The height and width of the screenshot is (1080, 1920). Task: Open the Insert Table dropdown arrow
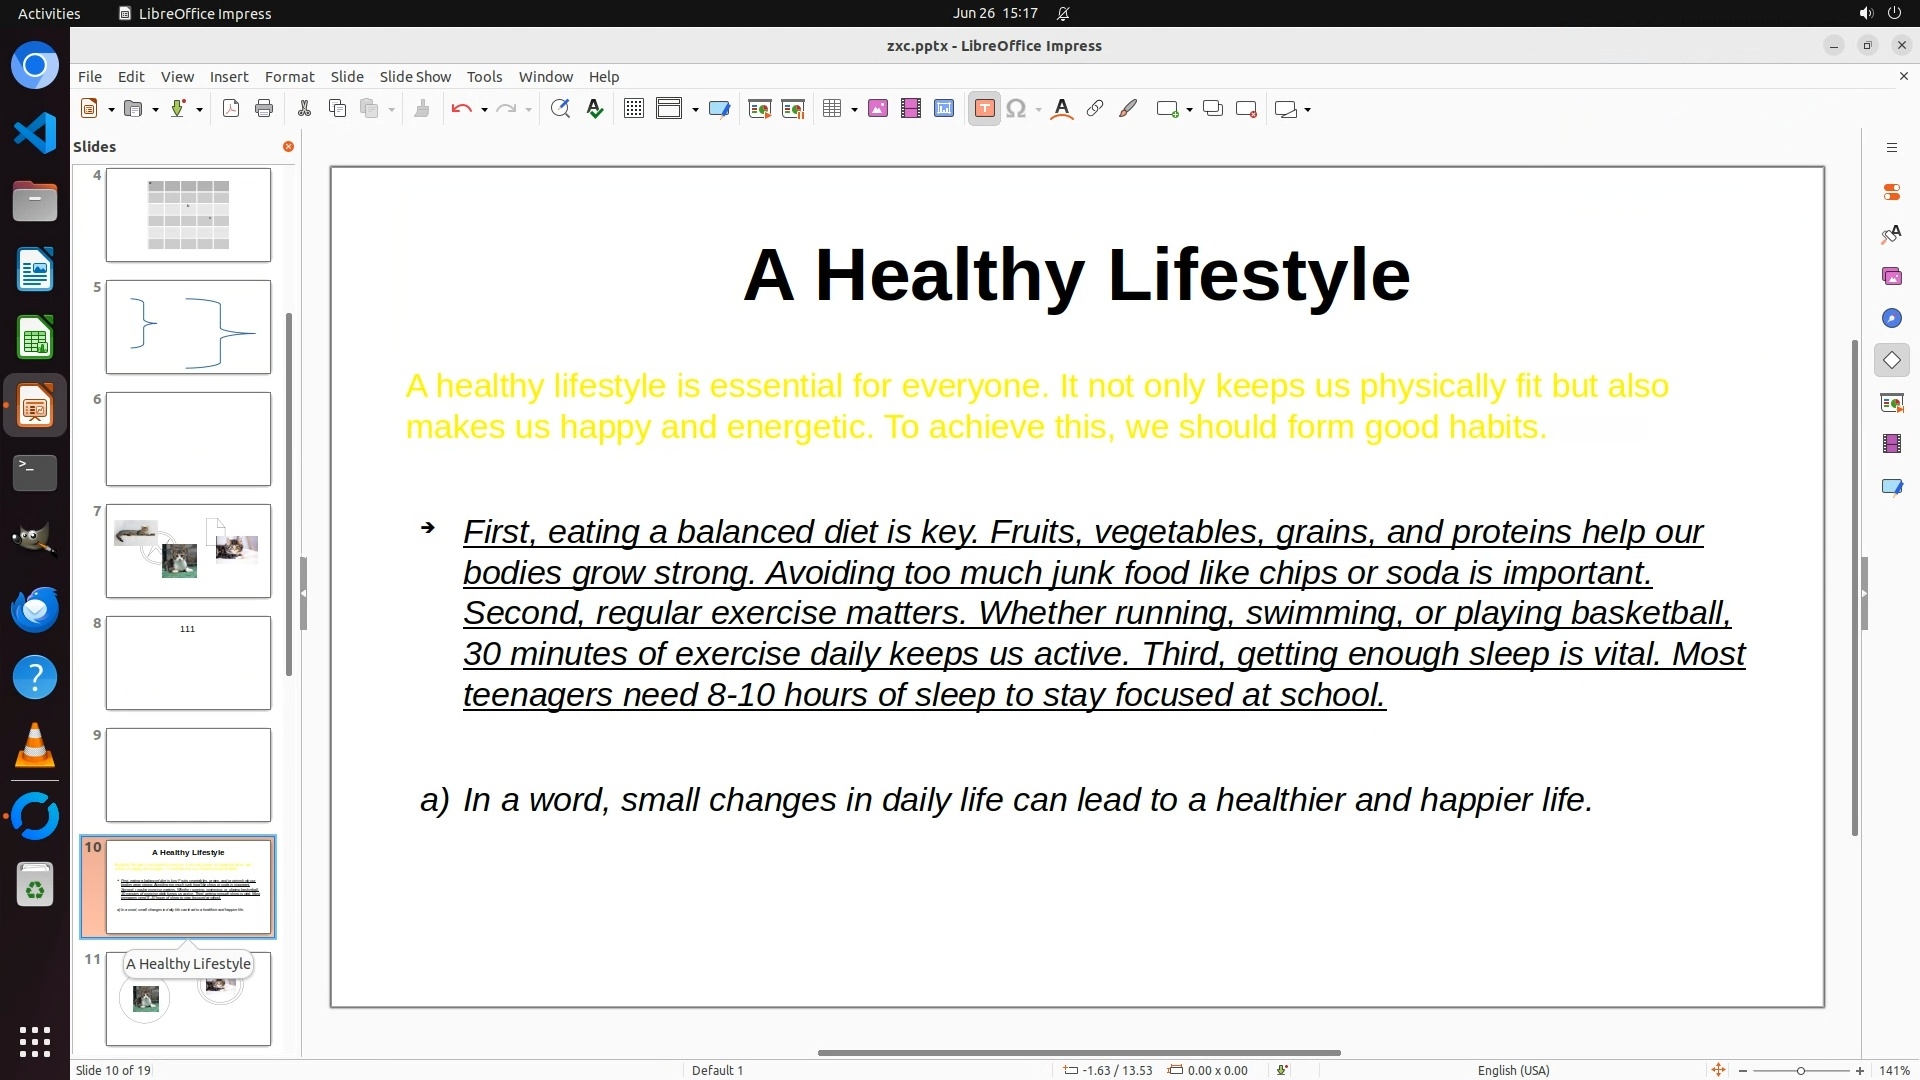854,110
